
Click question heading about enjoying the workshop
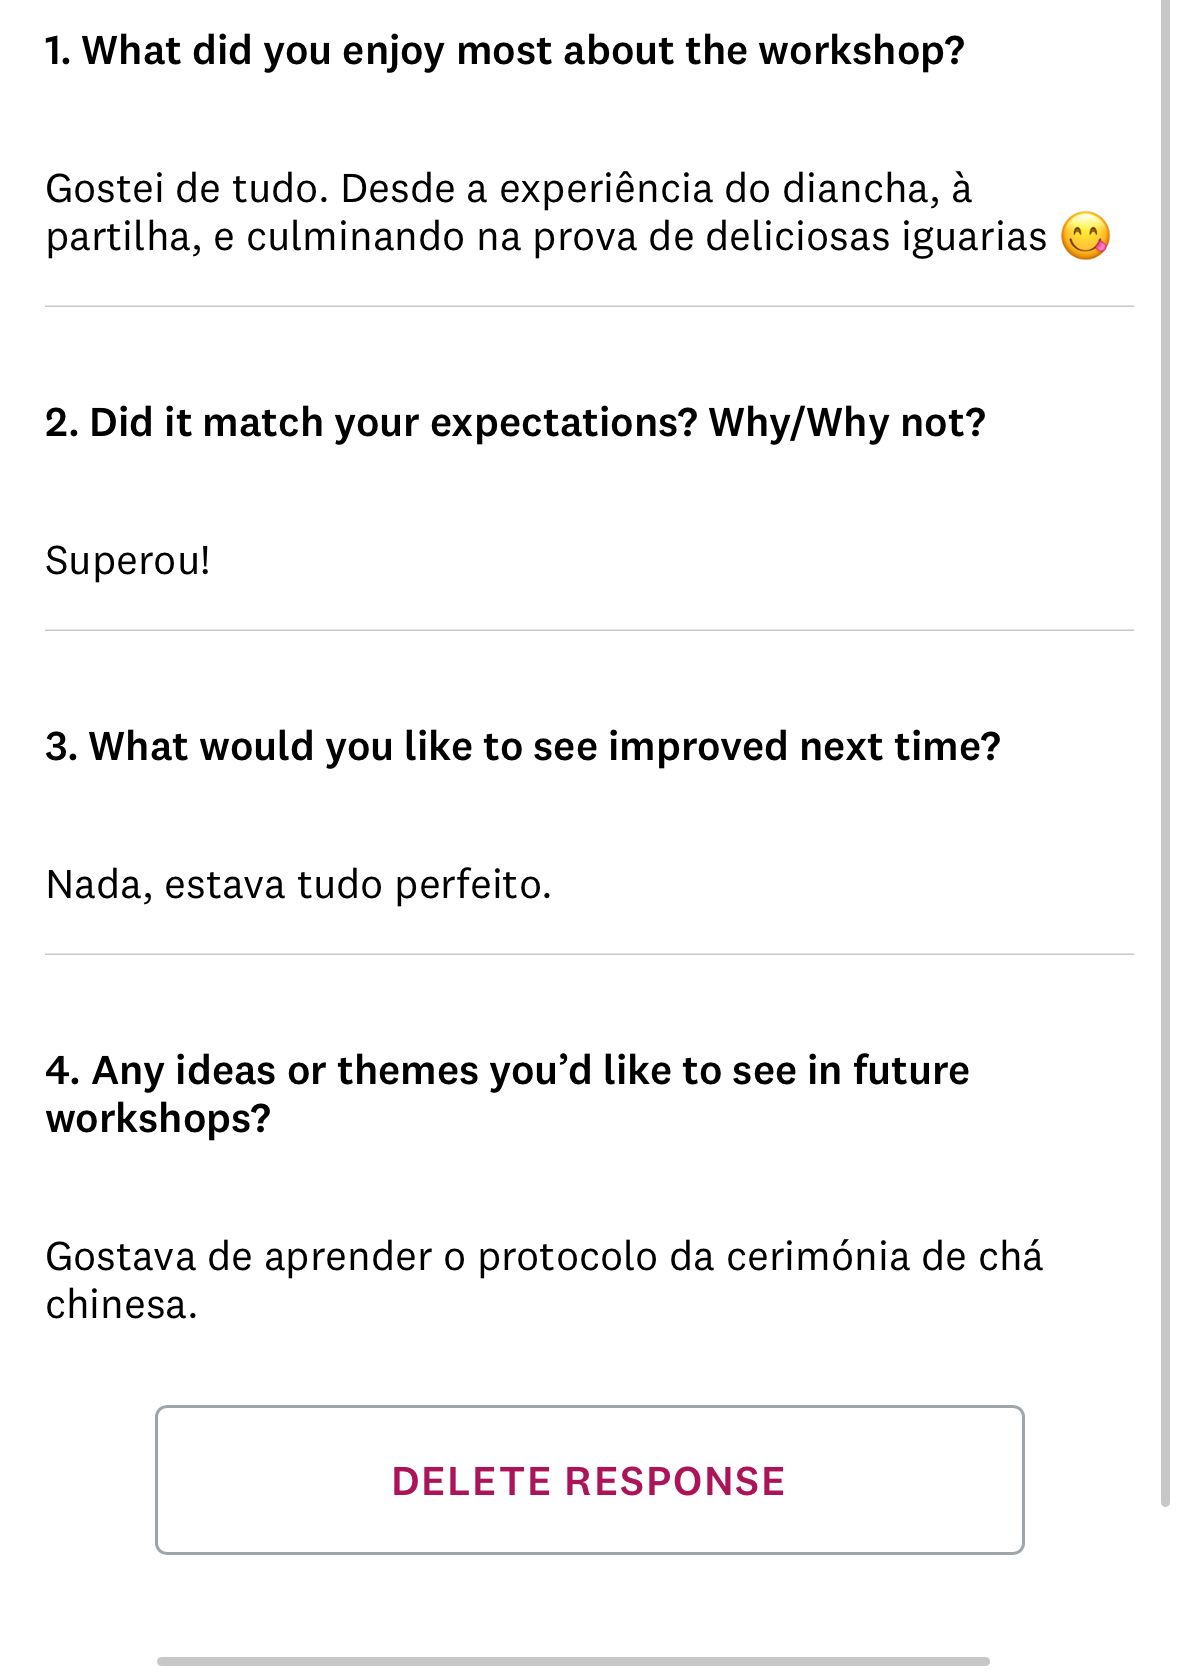504,47
